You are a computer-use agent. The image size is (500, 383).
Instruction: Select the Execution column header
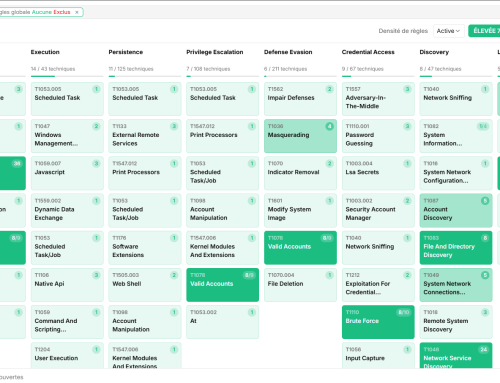45,52
